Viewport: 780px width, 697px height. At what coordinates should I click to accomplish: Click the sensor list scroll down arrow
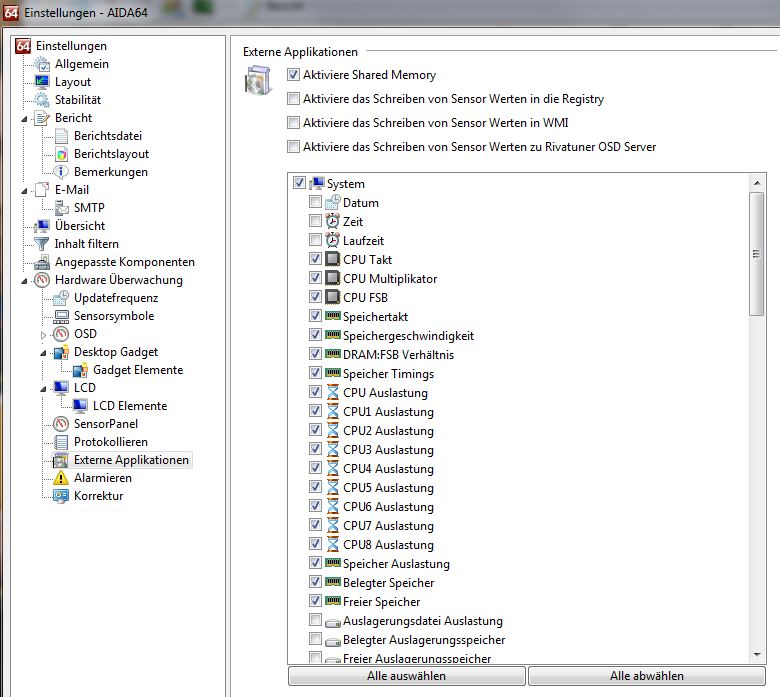(757, 654)
